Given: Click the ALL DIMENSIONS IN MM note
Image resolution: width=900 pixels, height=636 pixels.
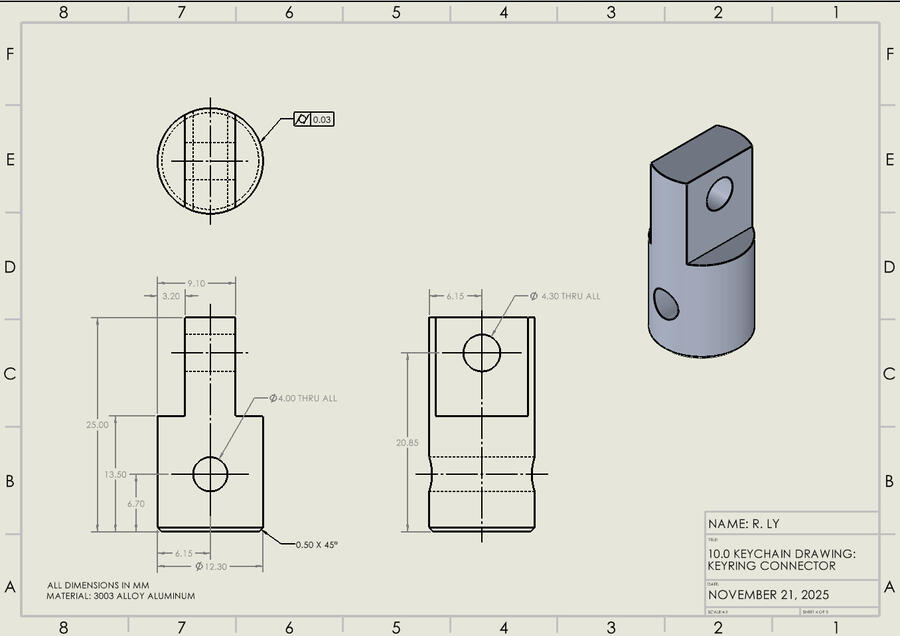Looking at the screenshot, I should click(x=101, y=585).
